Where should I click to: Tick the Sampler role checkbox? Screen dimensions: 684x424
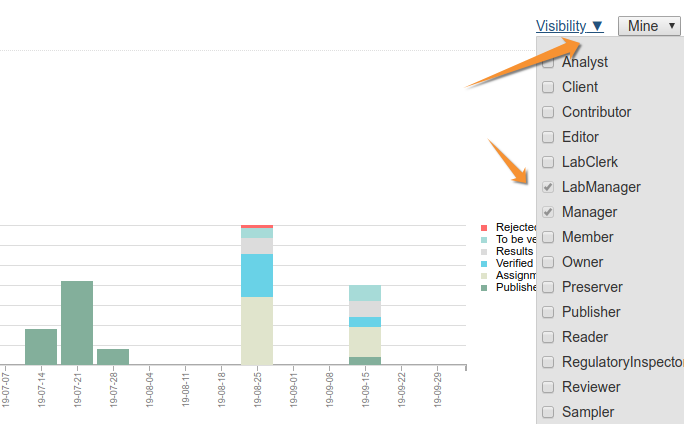click(x=548, y=412)
